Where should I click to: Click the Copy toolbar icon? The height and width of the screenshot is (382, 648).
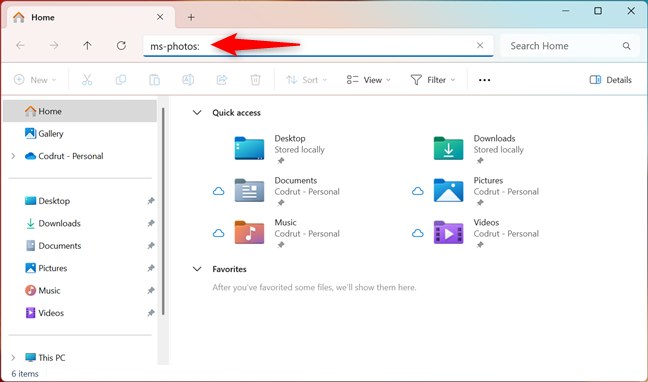tap(121, 80)
